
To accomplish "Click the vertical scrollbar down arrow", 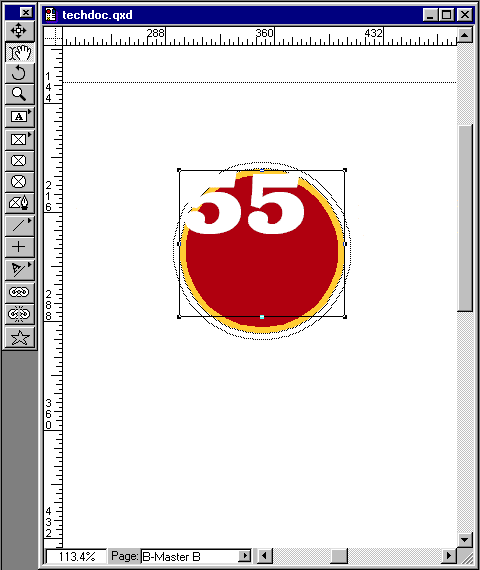I will pos(465,540).
